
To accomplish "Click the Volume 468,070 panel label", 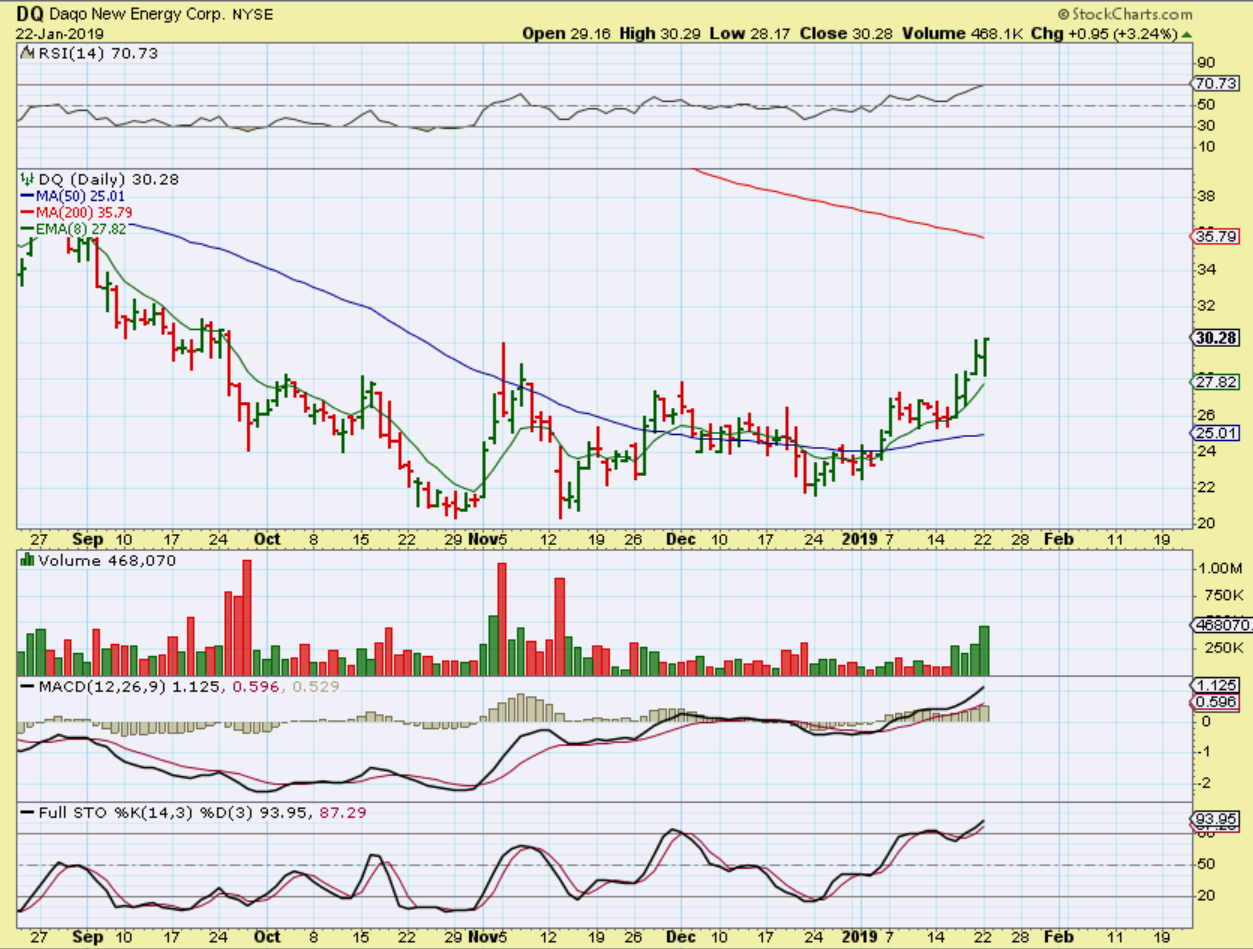I will click(106, 561).
